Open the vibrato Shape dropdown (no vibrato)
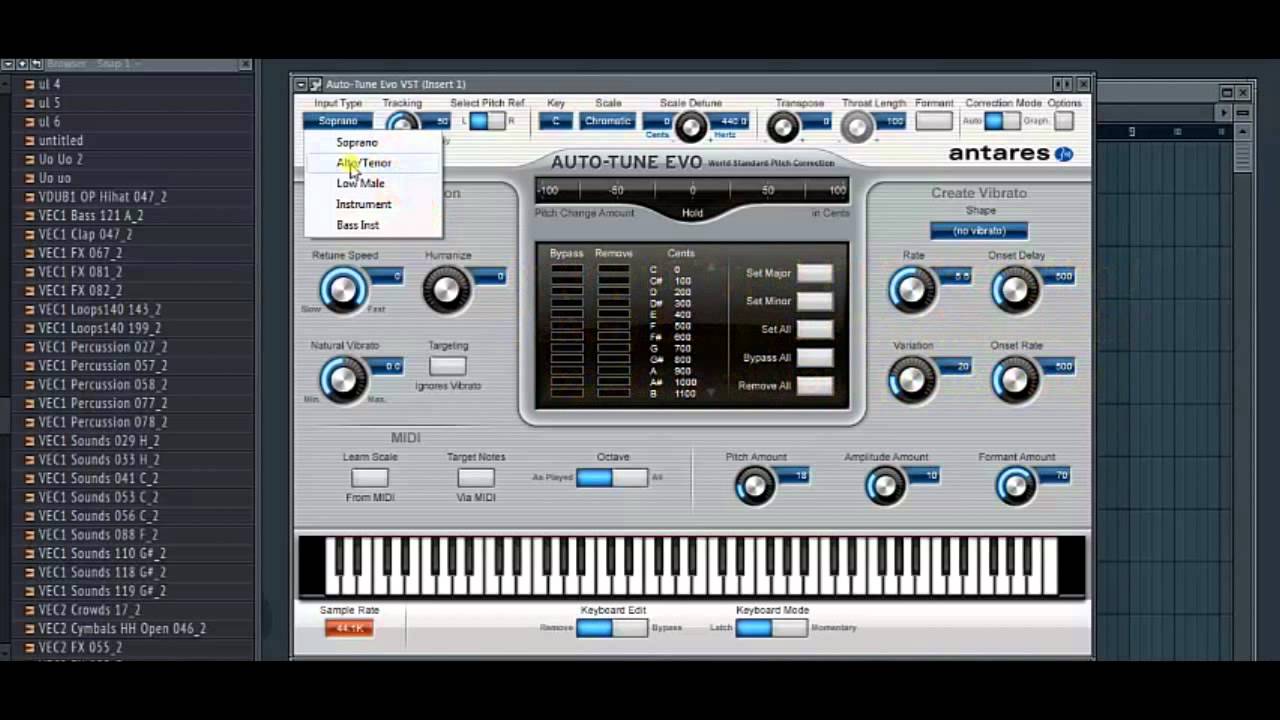Image resolution: width=1280 pixels, height=720 pixels. tap(979, 231)
